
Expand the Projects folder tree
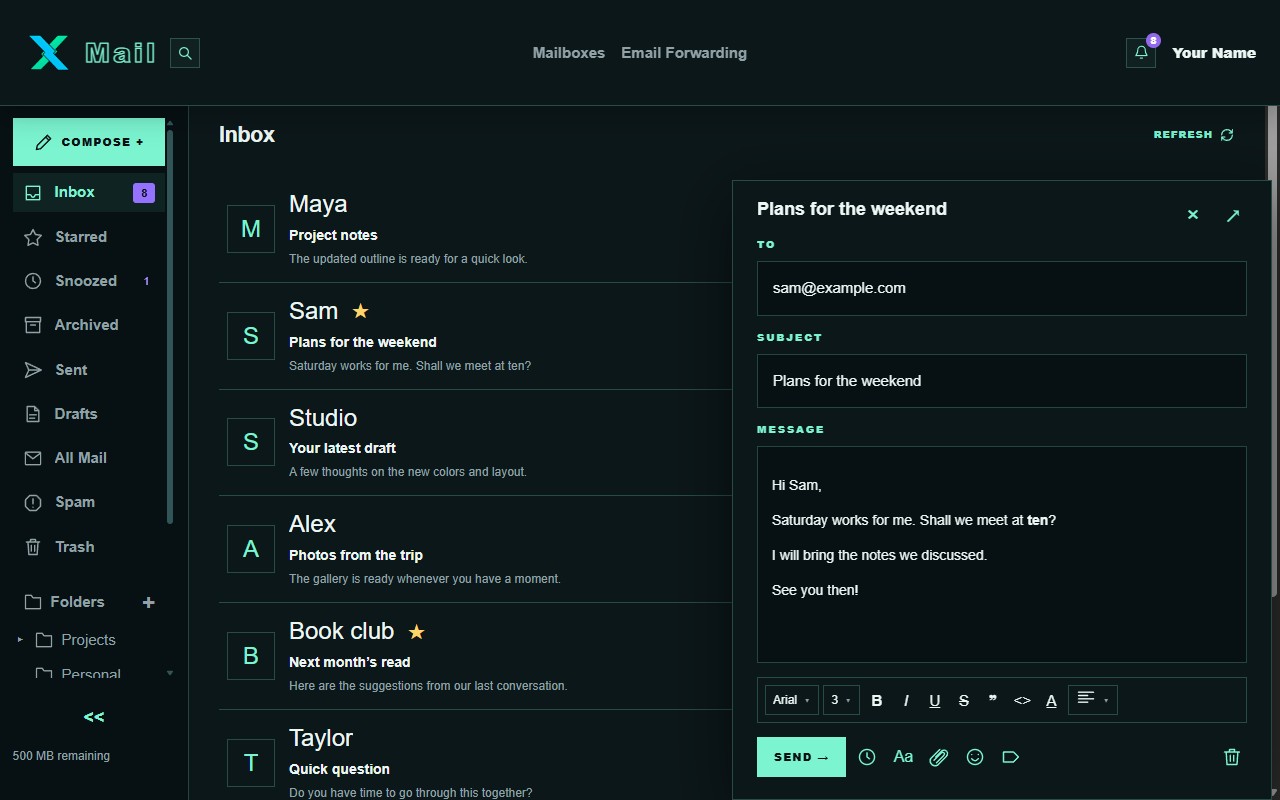[20, 640]
